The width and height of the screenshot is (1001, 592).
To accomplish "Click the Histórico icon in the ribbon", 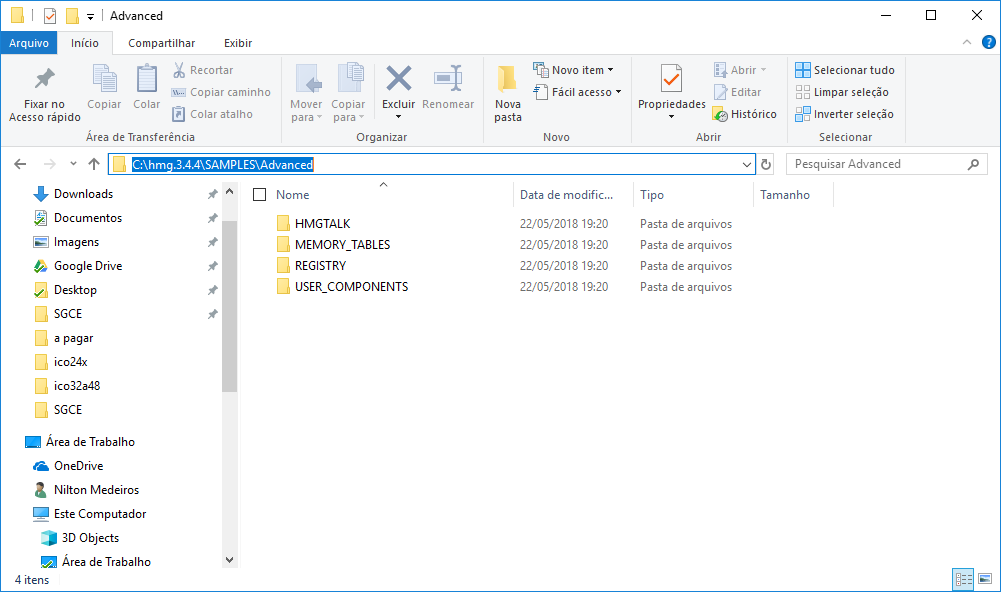I will pos(719,114).
